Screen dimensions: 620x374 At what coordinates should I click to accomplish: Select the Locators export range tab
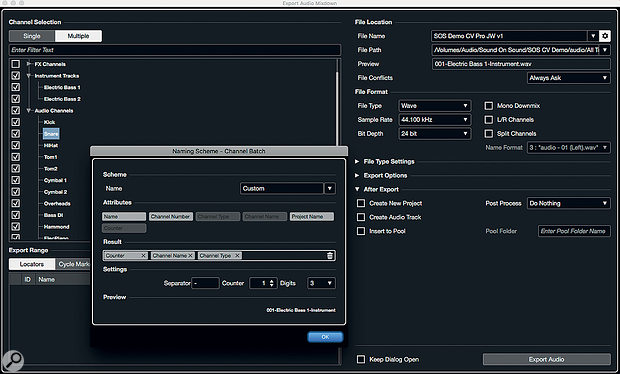tap(32, 264)
